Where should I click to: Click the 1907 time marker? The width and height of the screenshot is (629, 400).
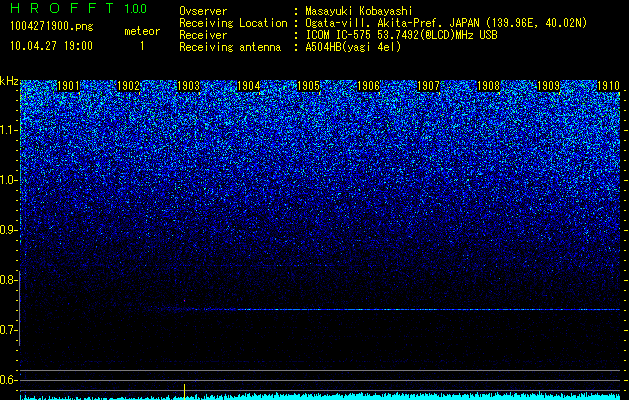pyautogui.click(x=428, y=86)
